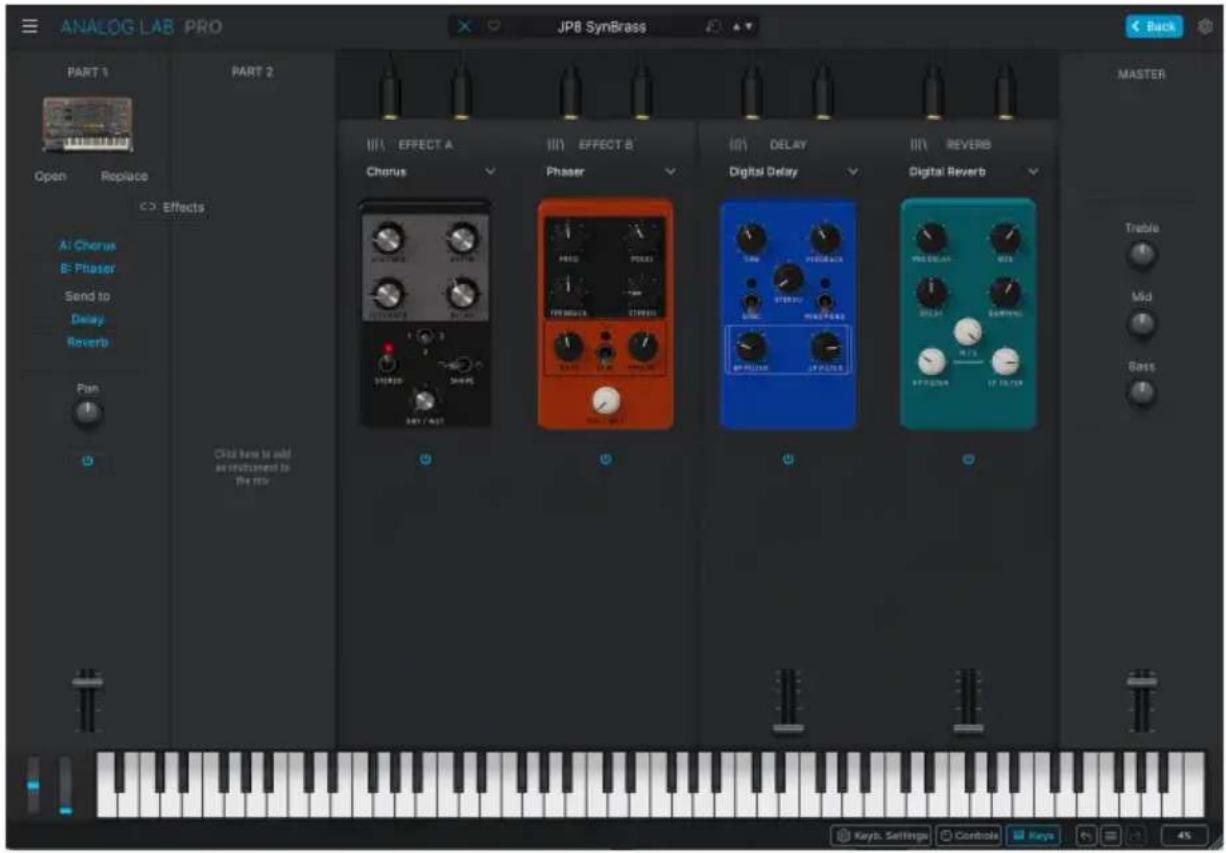
Task: Select the Delay send entry
Action: (88, 319)
